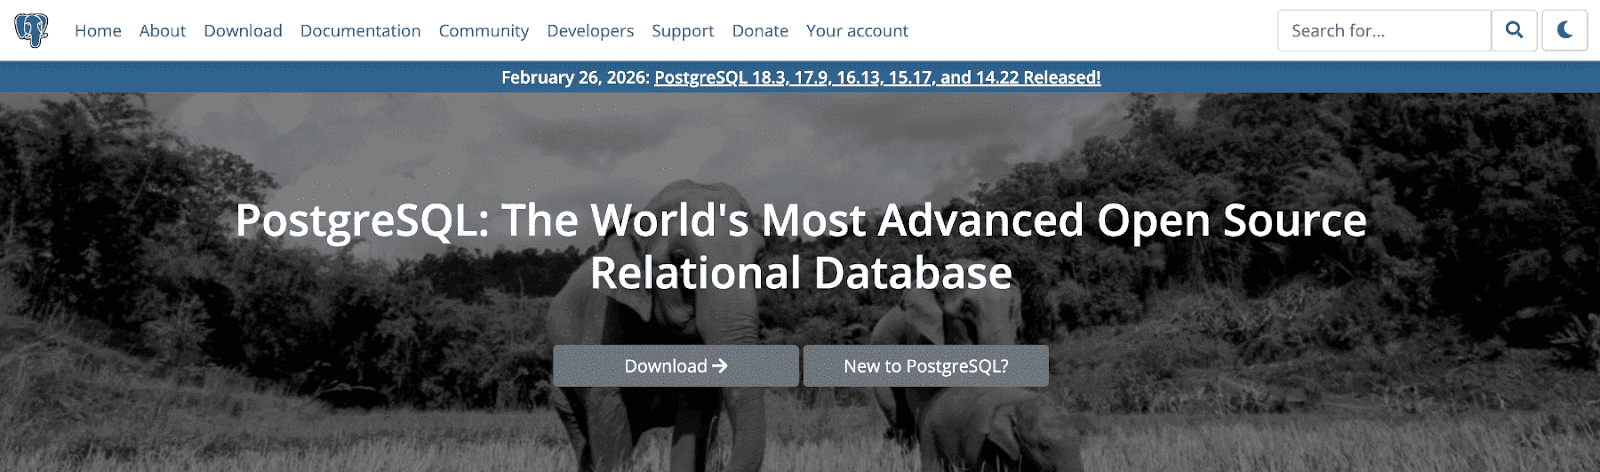The width and height of the screenshot is (1600, 472).
Task: Click the 'February 26, 2026:' banner date
Action: tap(575, 77)
